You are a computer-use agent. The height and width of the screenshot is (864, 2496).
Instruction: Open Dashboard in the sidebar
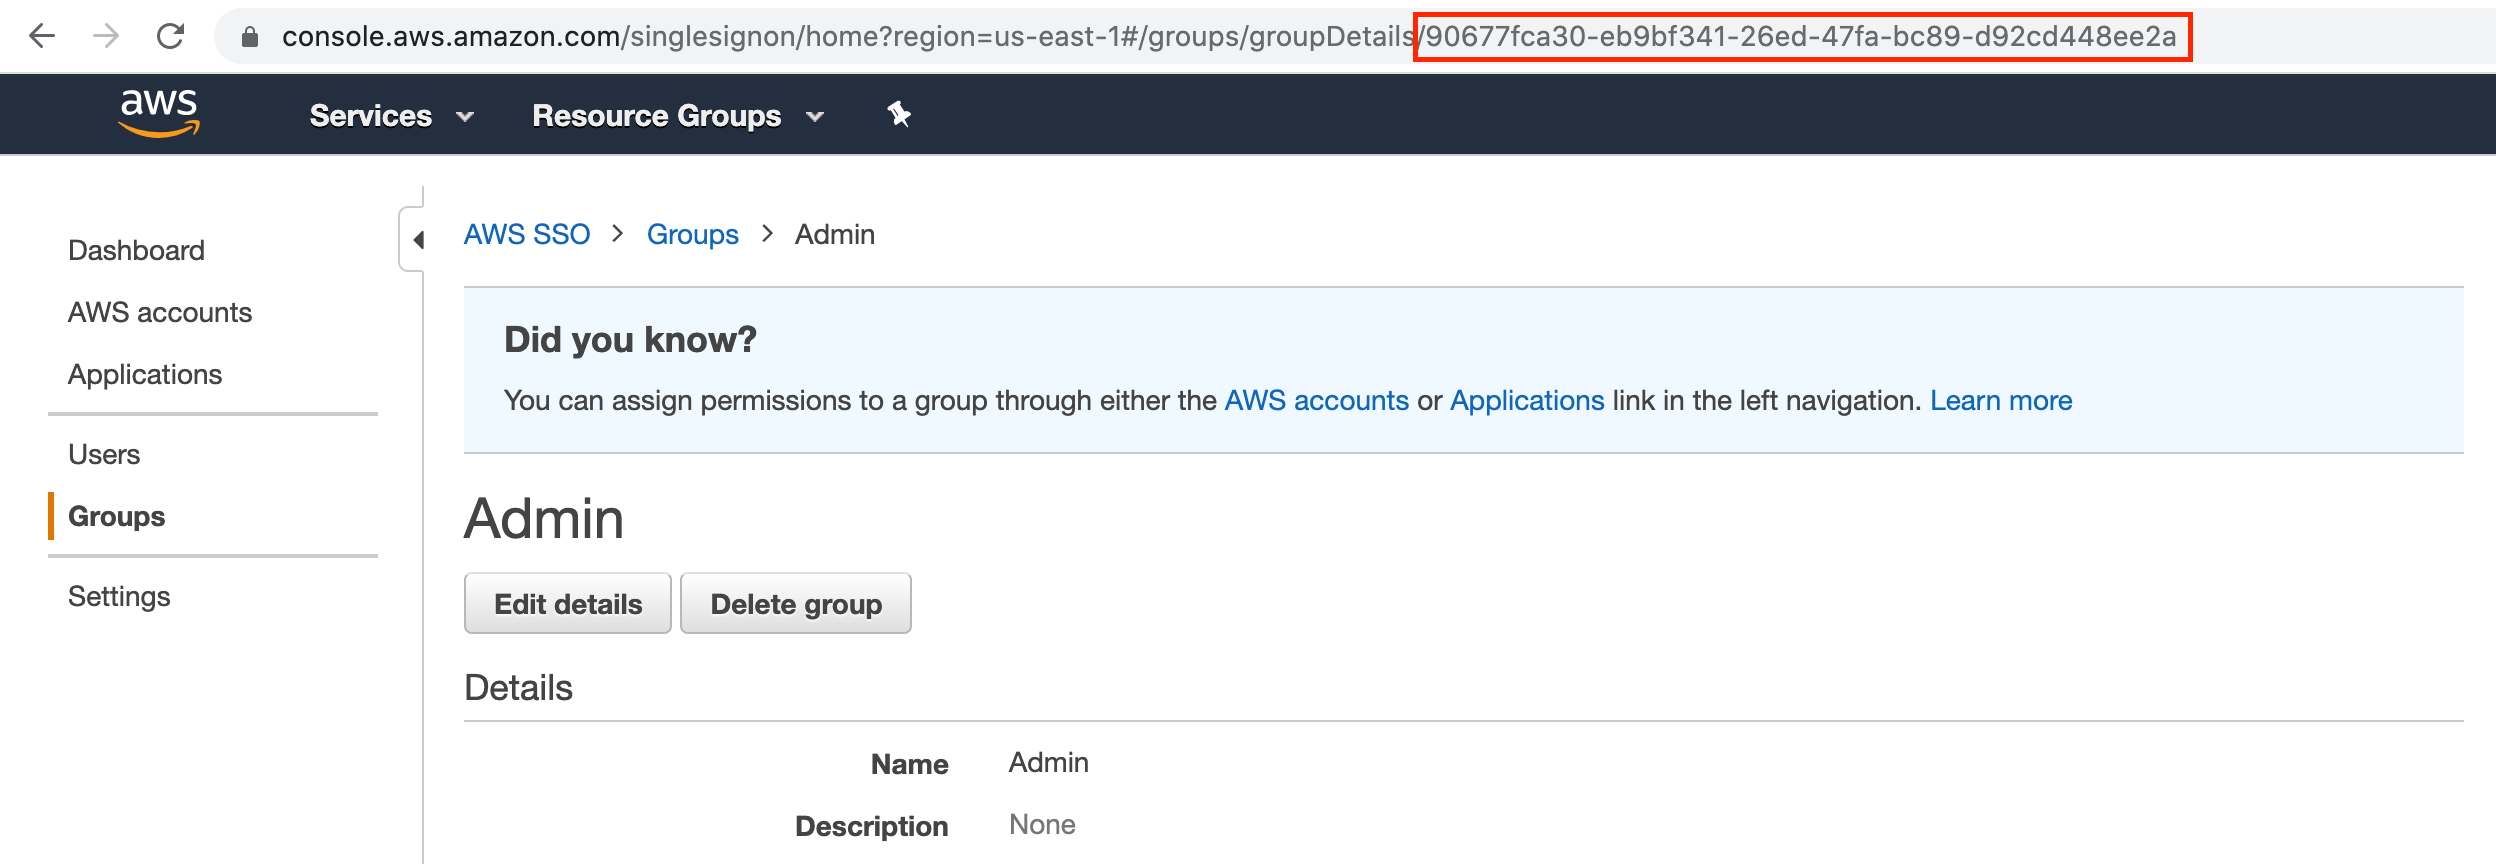(136, 250)
